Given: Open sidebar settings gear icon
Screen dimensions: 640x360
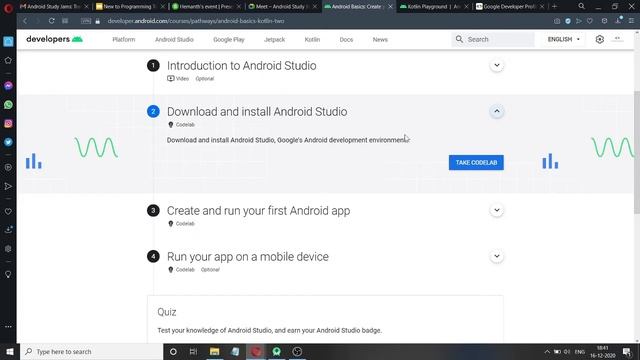Looking at the screenshot, I should point(8,249).
